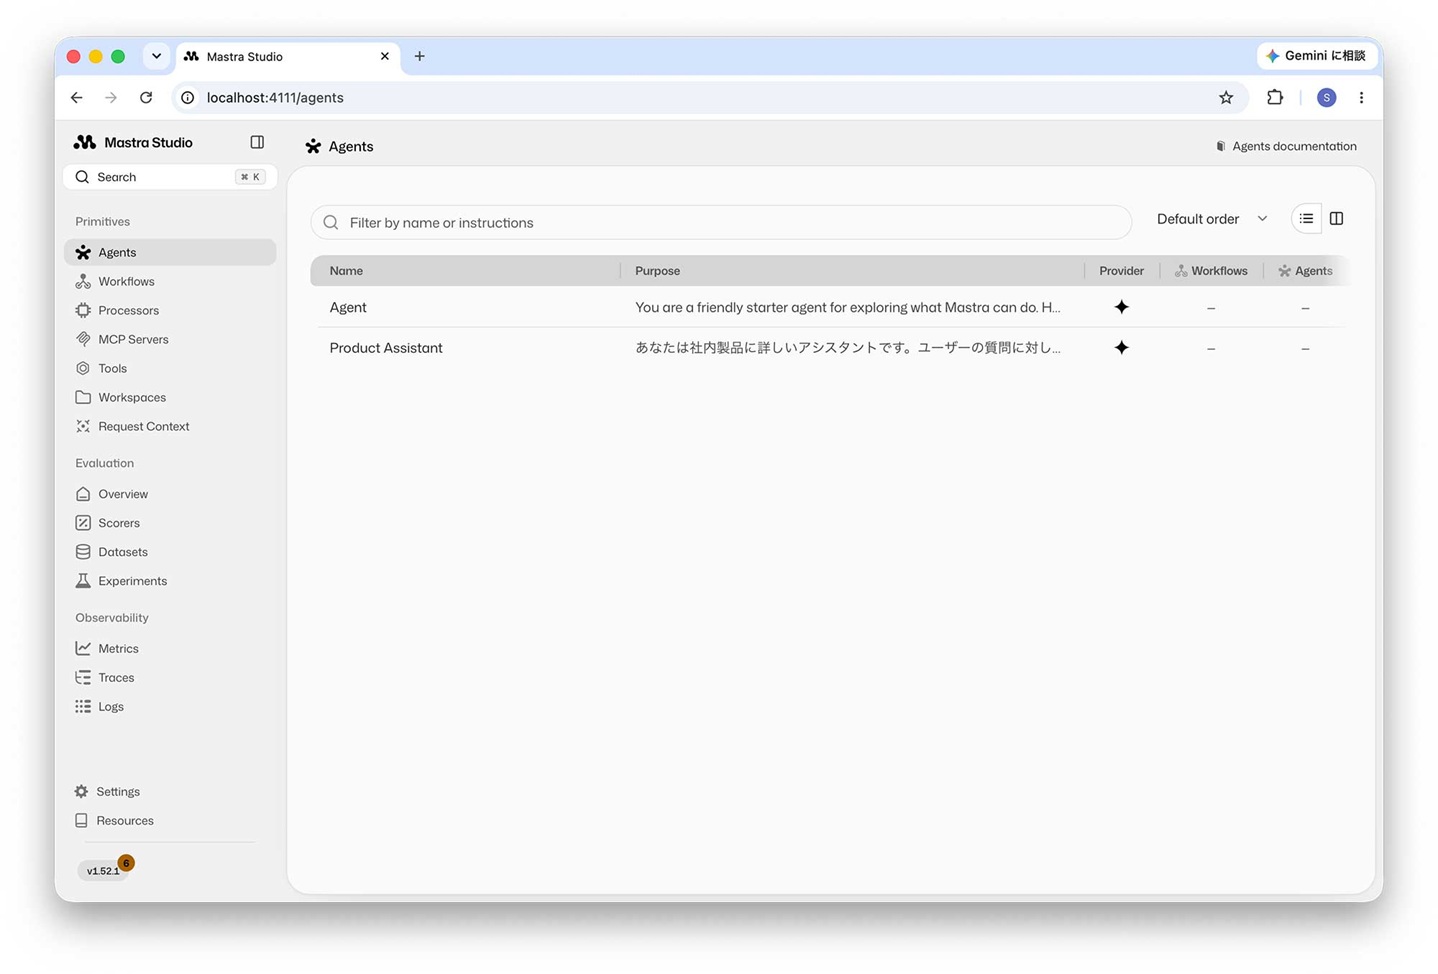
Task: Click the Purpose column header
Action: pyautogui.click(x=657, y=271)
